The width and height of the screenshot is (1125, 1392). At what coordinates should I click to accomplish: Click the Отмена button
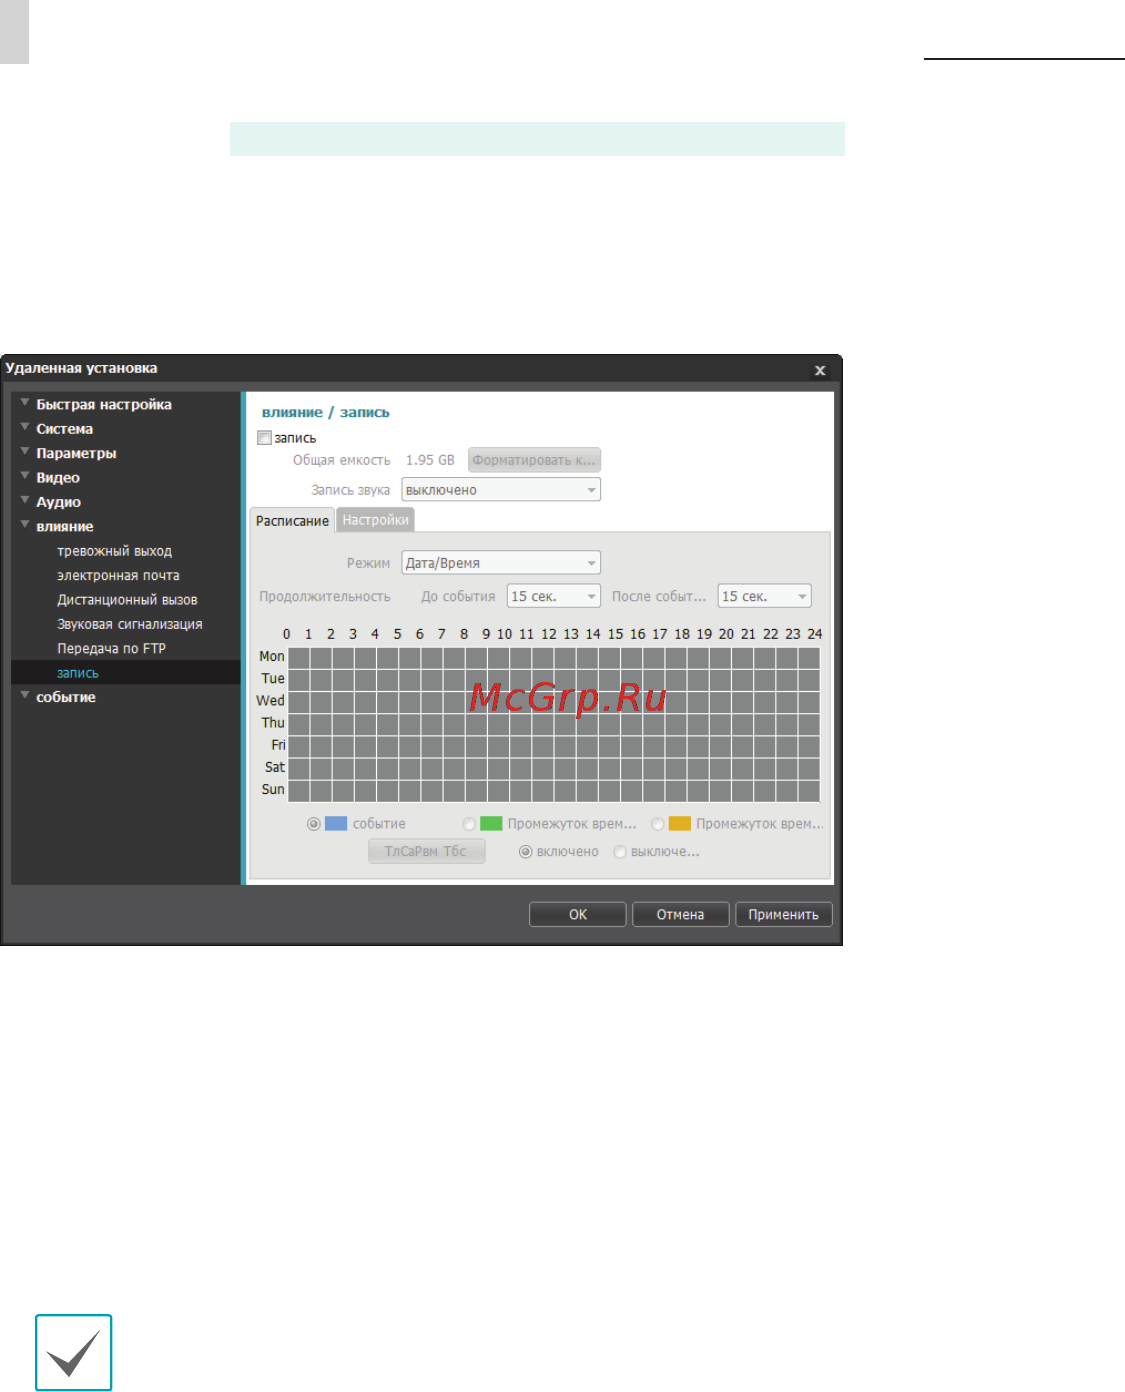tap(680, 914)
